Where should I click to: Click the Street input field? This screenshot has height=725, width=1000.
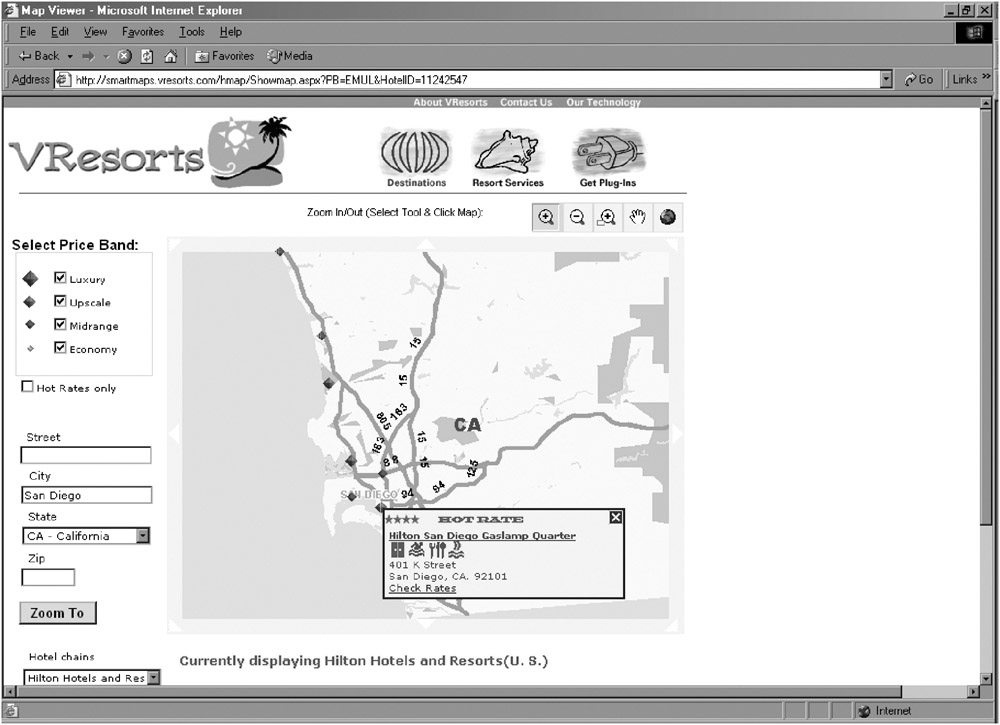tap(86, 455)
